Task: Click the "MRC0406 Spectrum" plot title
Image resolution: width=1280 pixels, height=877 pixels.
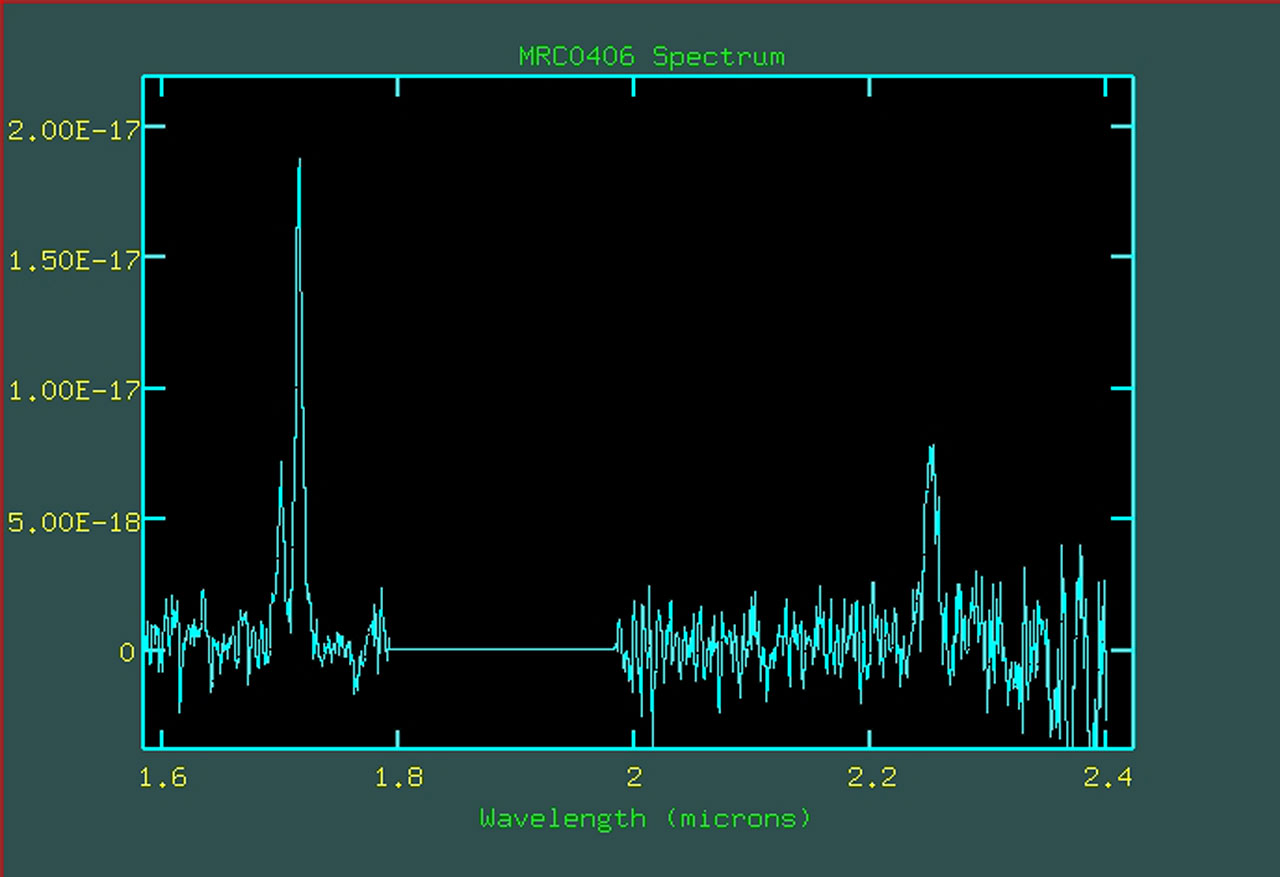Action: point(651,56)
